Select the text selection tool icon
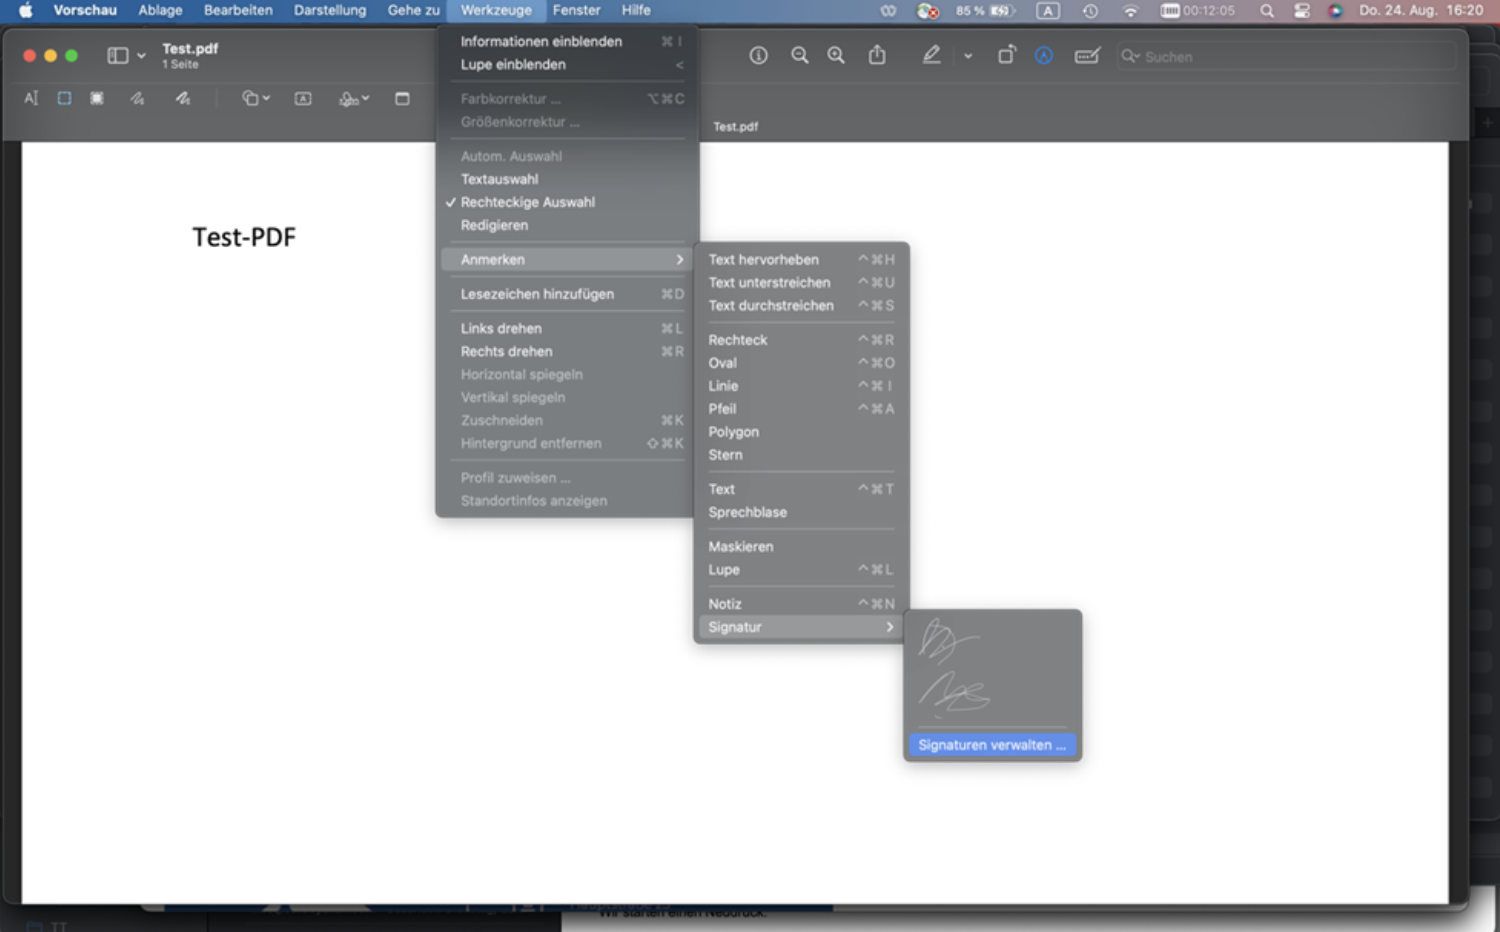Viewport: 1500px width, 932px height. pyautogui.click(x=31, y=98)
